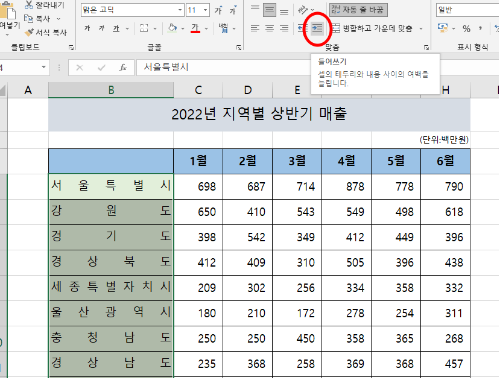
Task: Open alignment (맞춤) group dialog launcher
Action: click(426, 48)
